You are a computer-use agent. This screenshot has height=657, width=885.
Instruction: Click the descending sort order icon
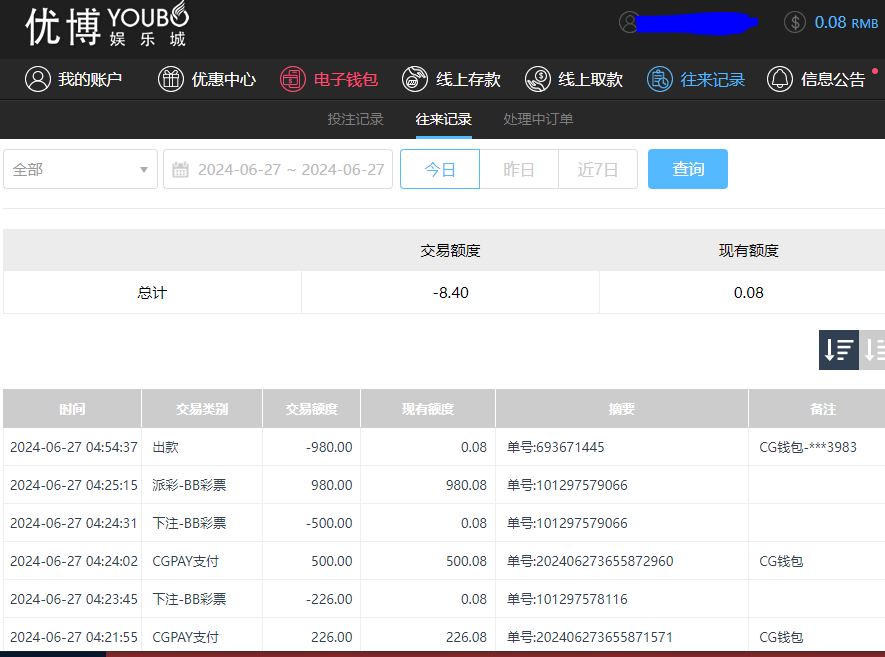838,350
